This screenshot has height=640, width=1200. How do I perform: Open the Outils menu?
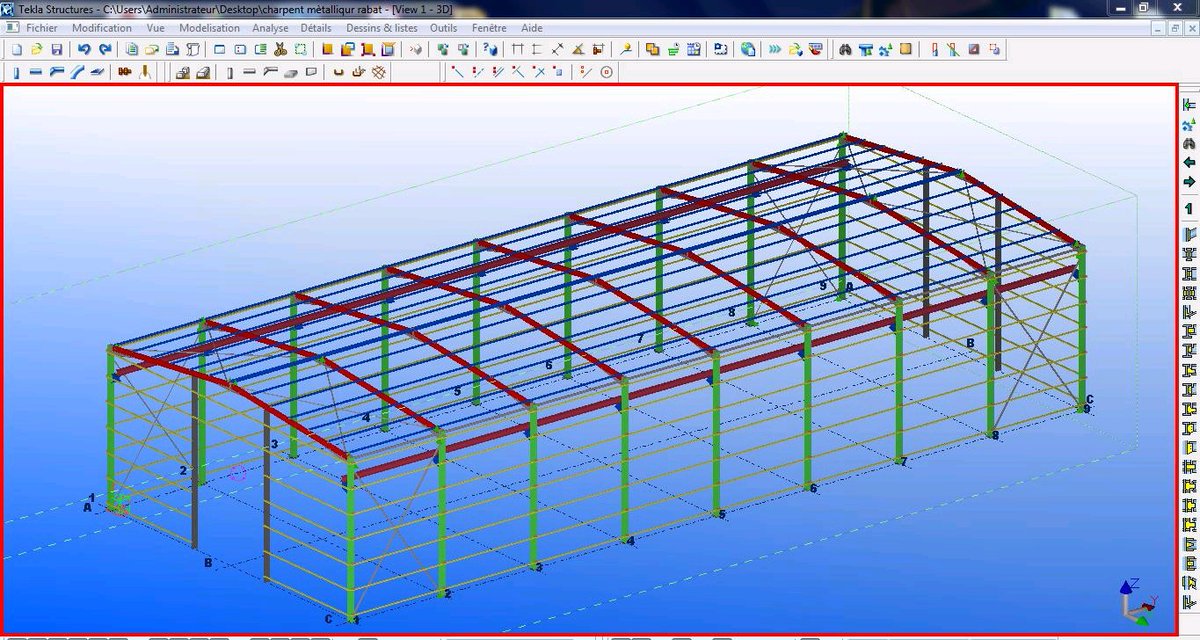443,28
